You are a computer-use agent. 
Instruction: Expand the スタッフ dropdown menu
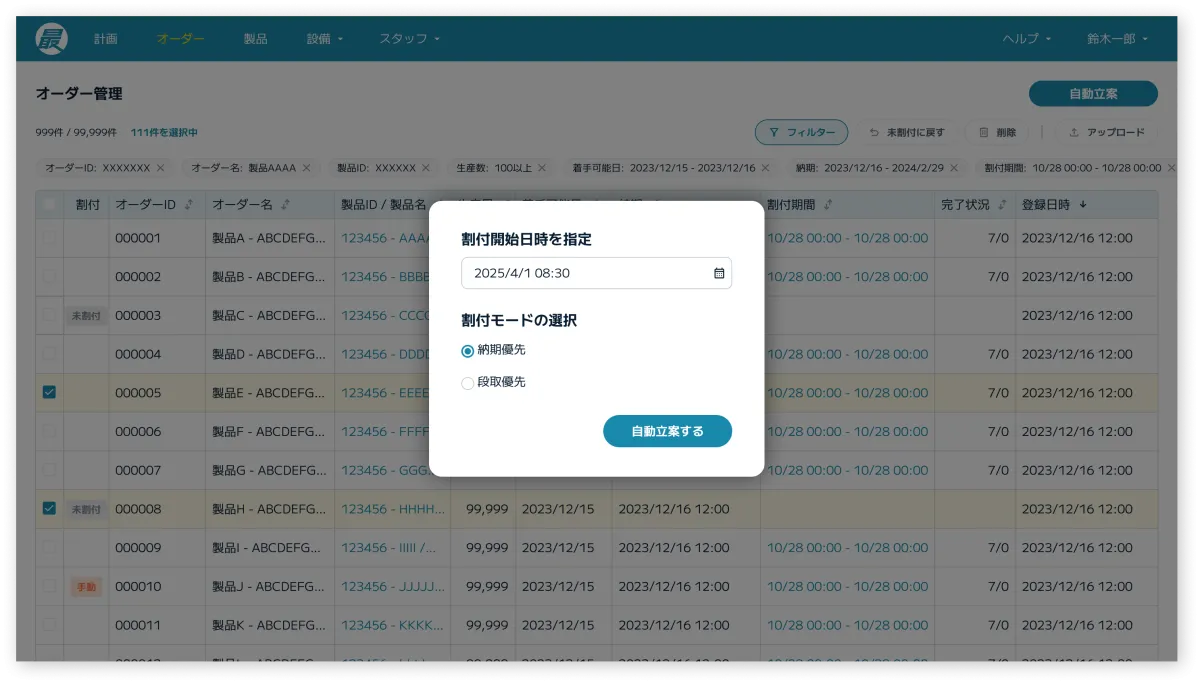click(409, 39)
